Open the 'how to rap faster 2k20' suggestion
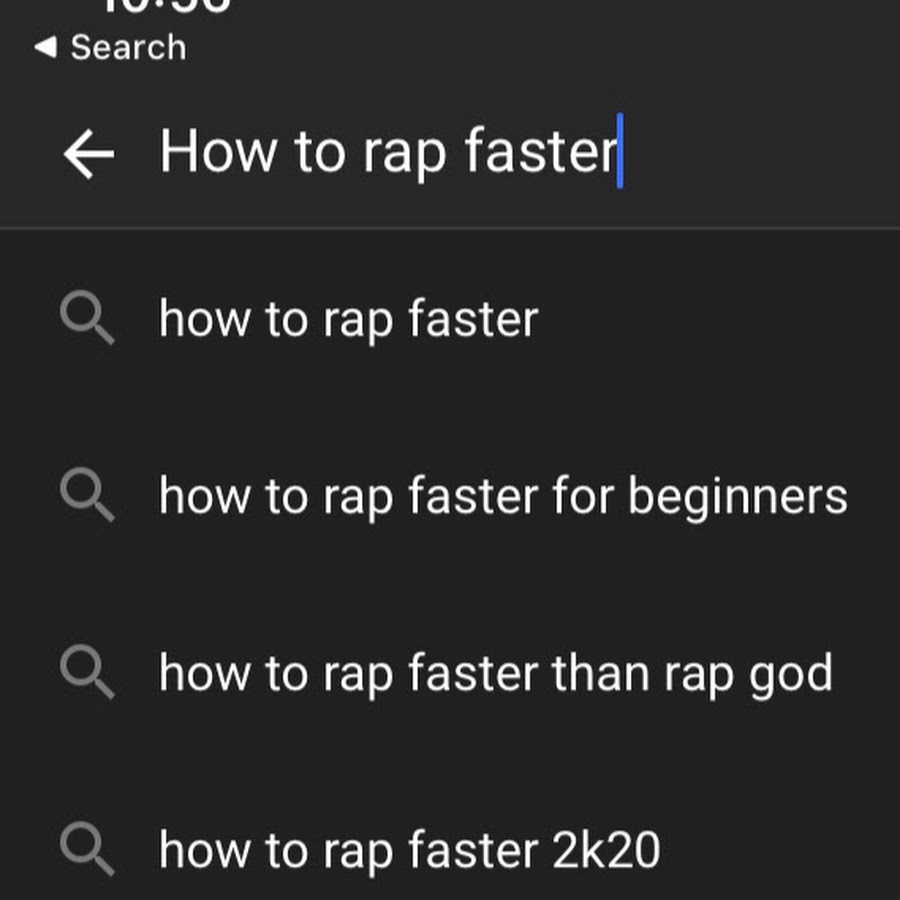 [409, 850]
